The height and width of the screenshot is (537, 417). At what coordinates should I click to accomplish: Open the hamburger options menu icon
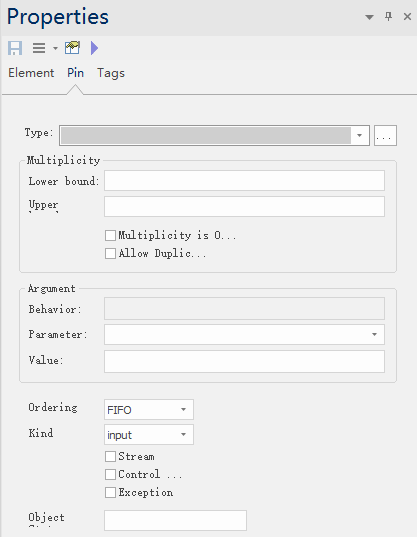point(39,48)
